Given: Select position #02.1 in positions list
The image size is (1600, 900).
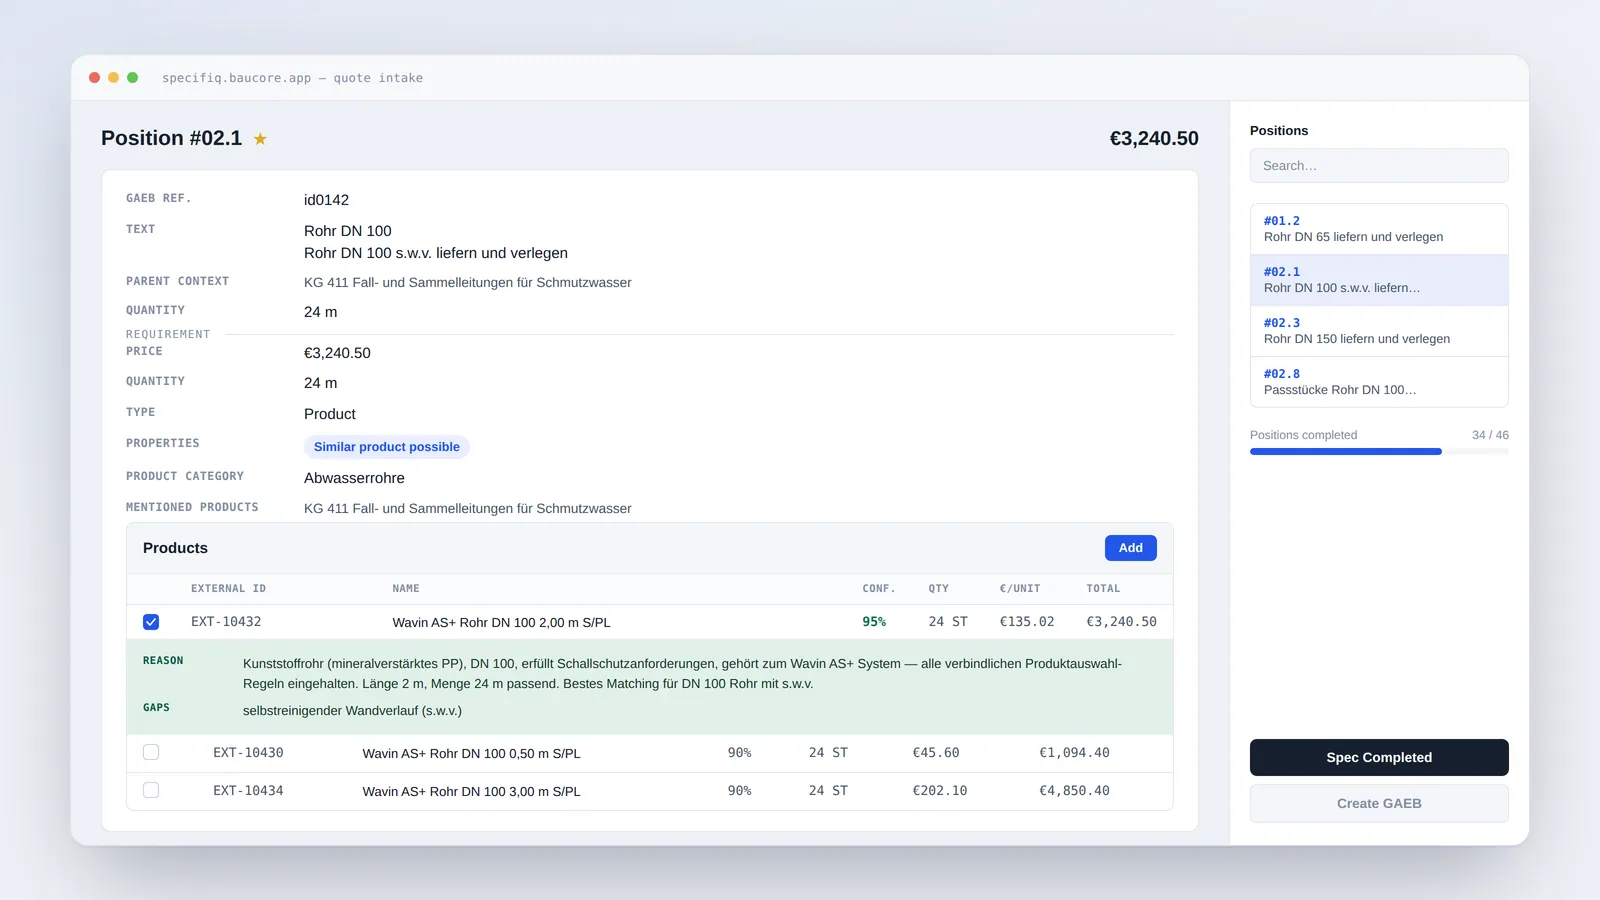Looking at the screenshot, I should click(1379, 280).
